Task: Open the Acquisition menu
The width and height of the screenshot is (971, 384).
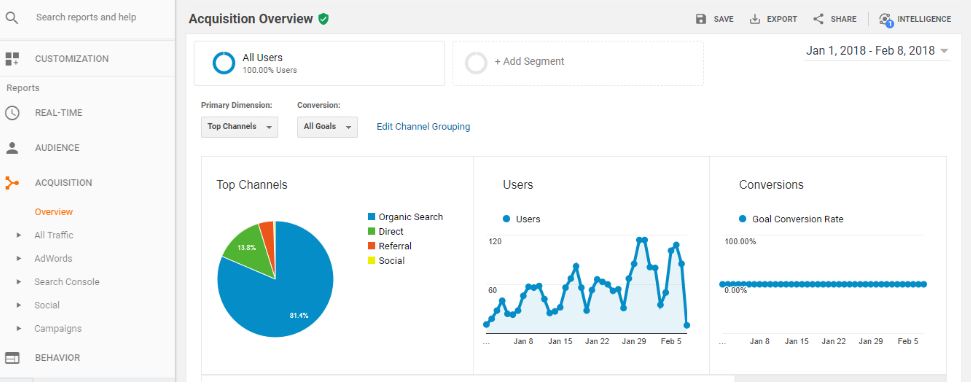Action: [x=63, y=183]
